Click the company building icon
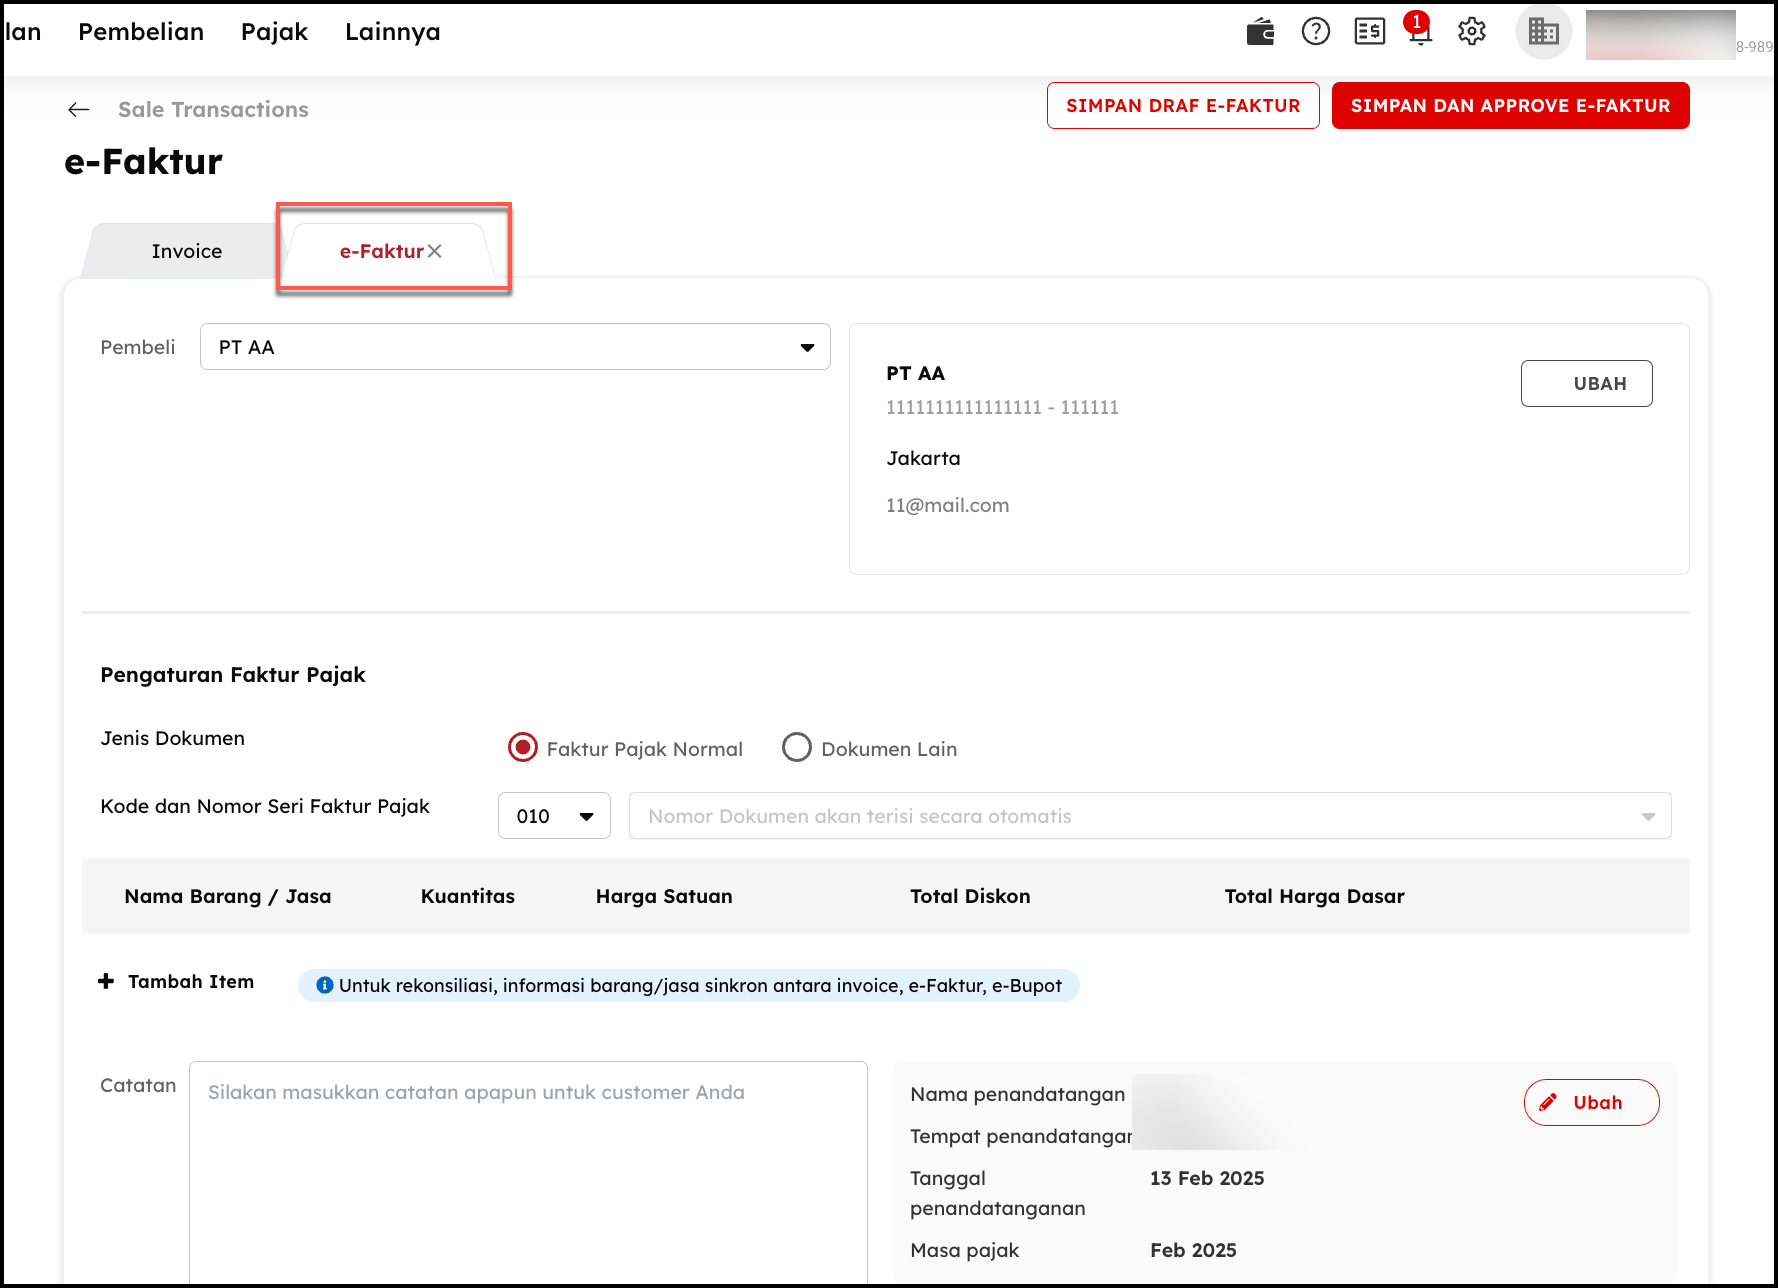This screenshot has width=1778, height=1288. click(1543, 32)
